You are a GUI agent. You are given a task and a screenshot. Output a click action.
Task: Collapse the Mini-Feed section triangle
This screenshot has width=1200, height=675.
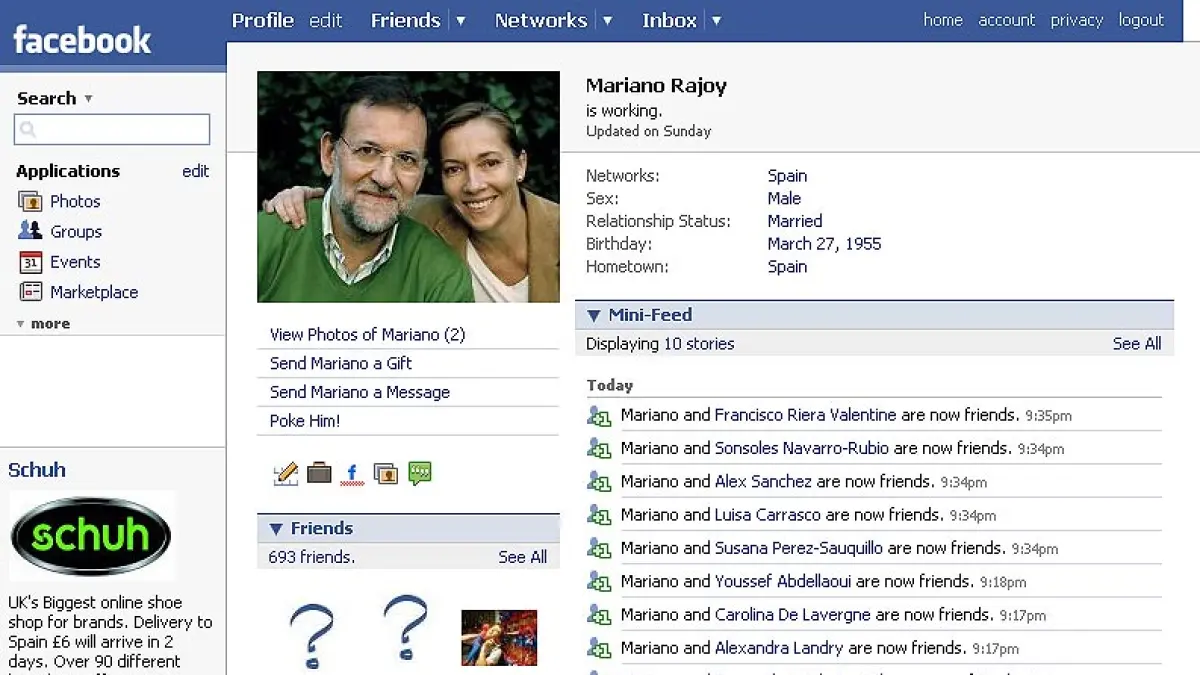point(594,315)
